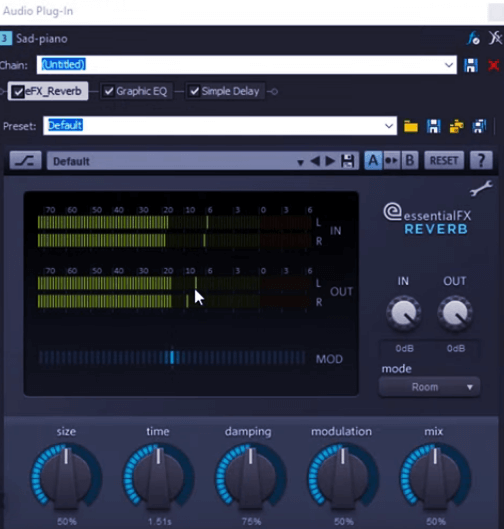Image resolution: width=504 pixels, height=529 pixels.
Task: Go to next reverb preset
Action: (x=330, y=161)
